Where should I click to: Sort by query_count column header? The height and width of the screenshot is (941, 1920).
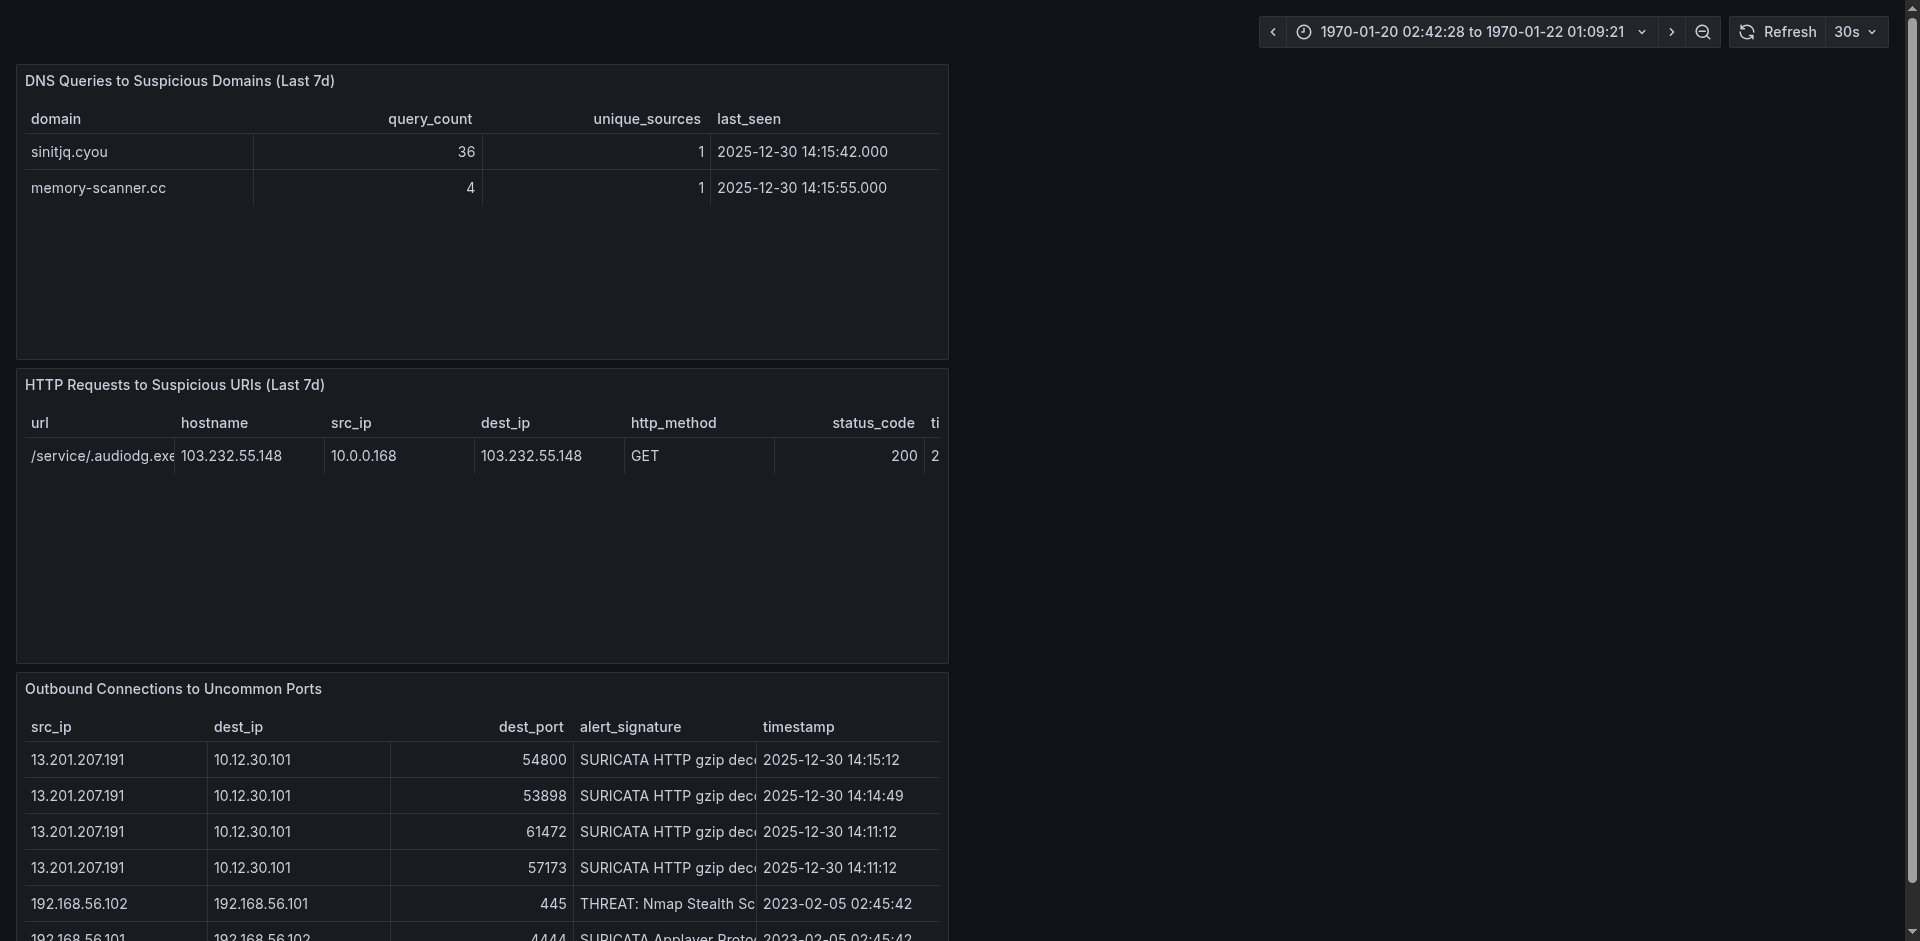(430, 119)
